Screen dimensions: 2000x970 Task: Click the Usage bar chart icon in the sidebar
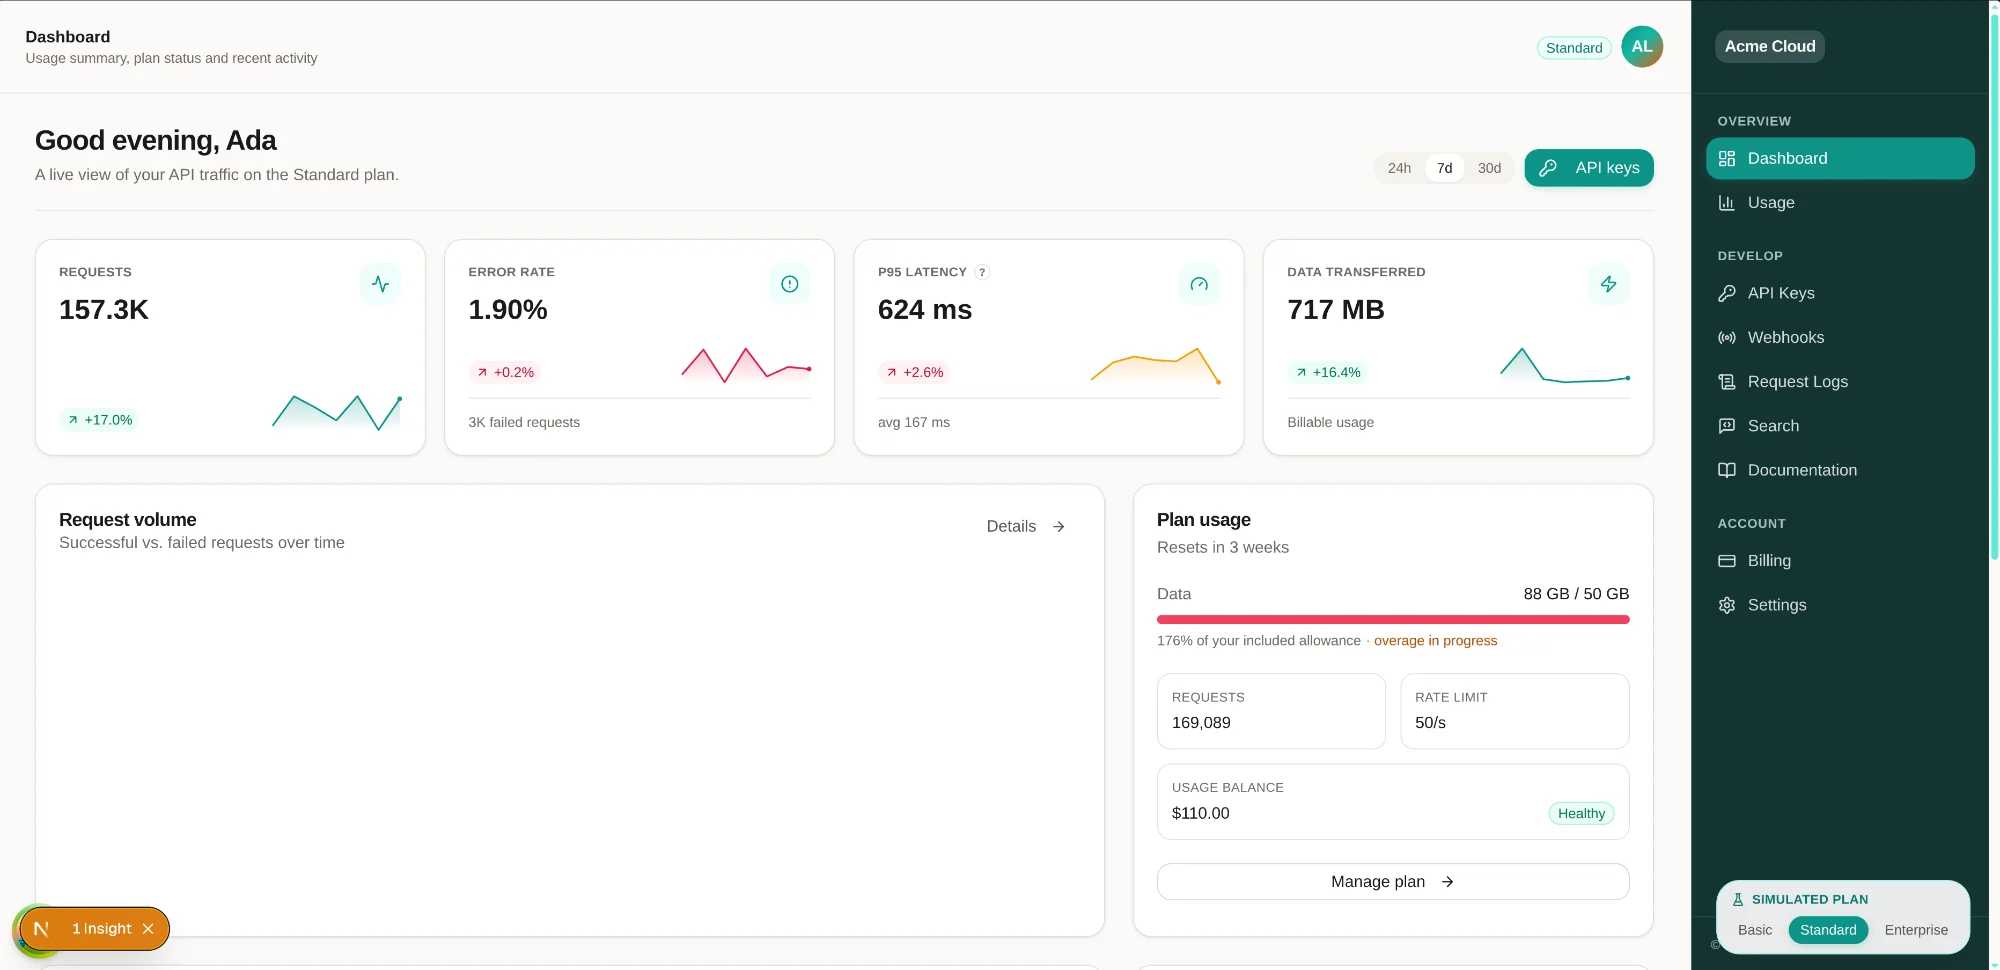click(1727, 203)
